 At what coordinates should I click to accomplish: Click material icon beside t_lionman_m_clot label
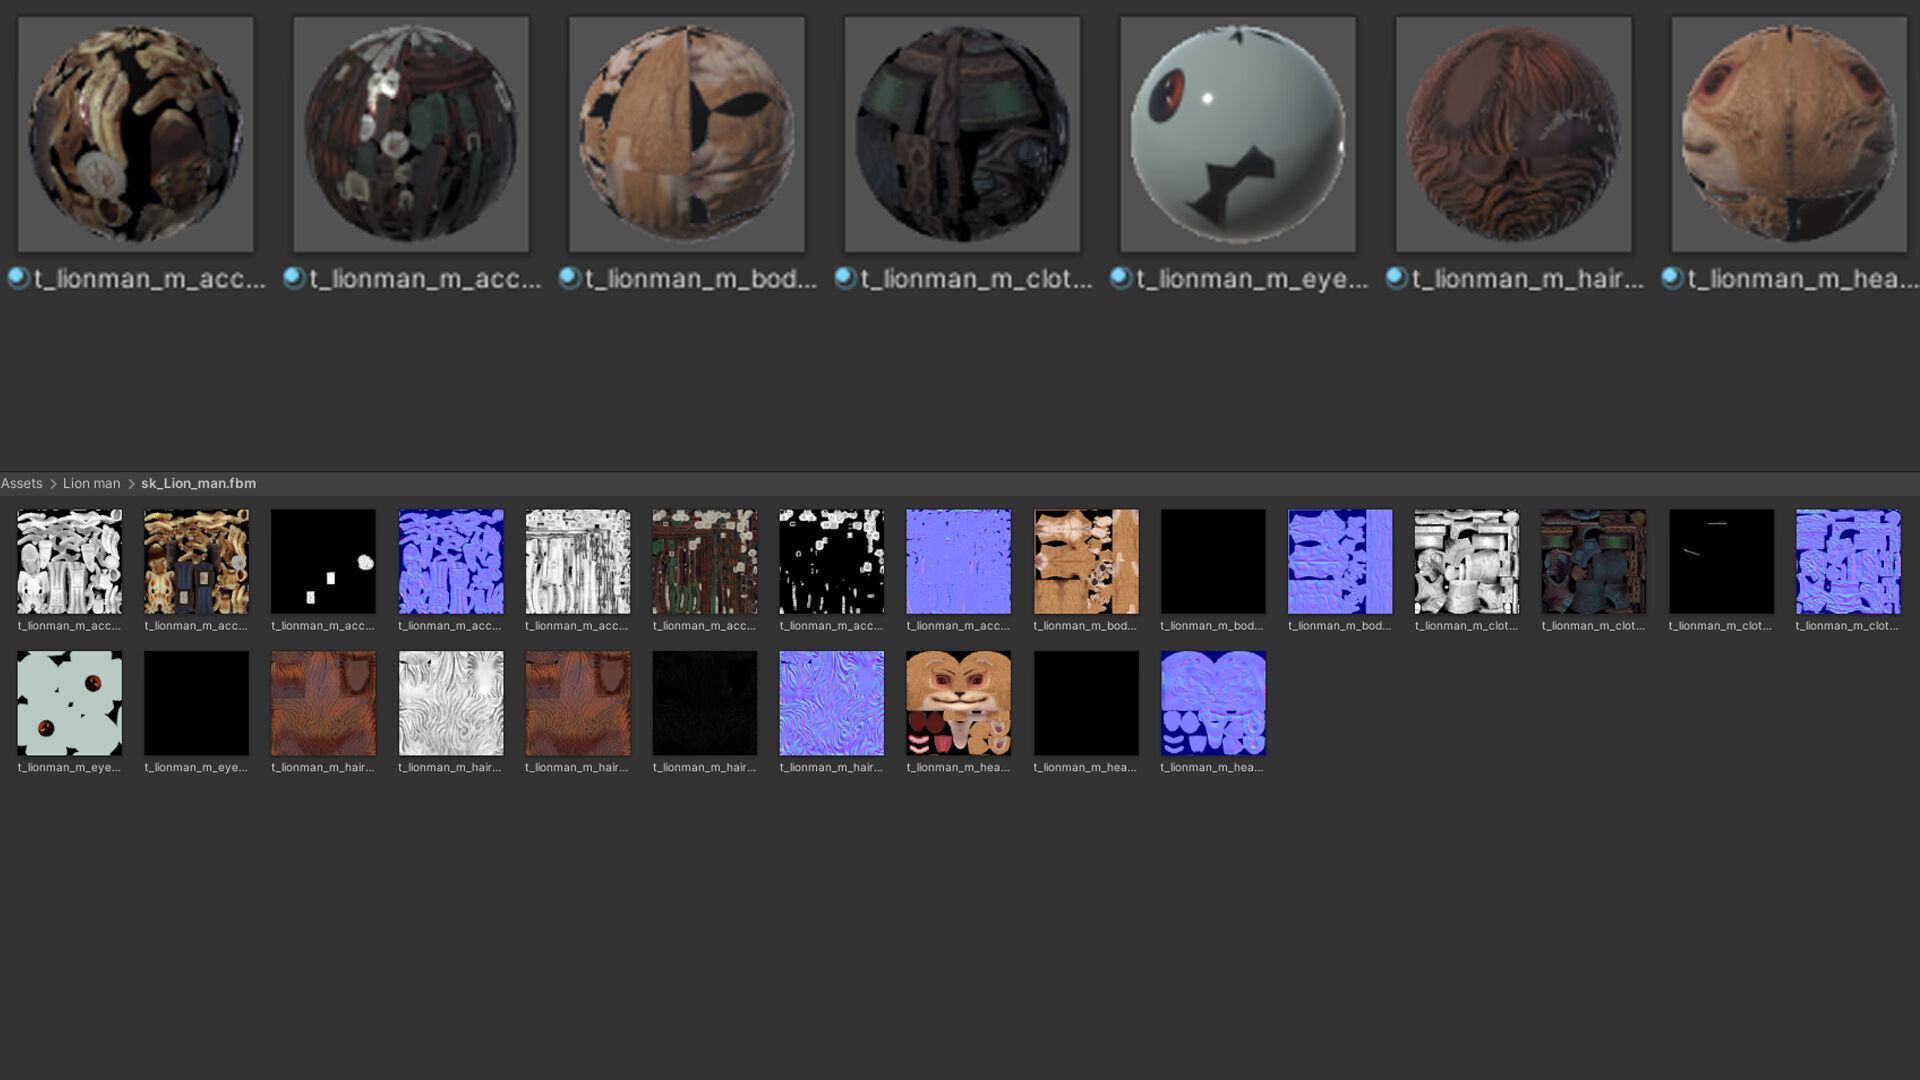tap(845, 279)
